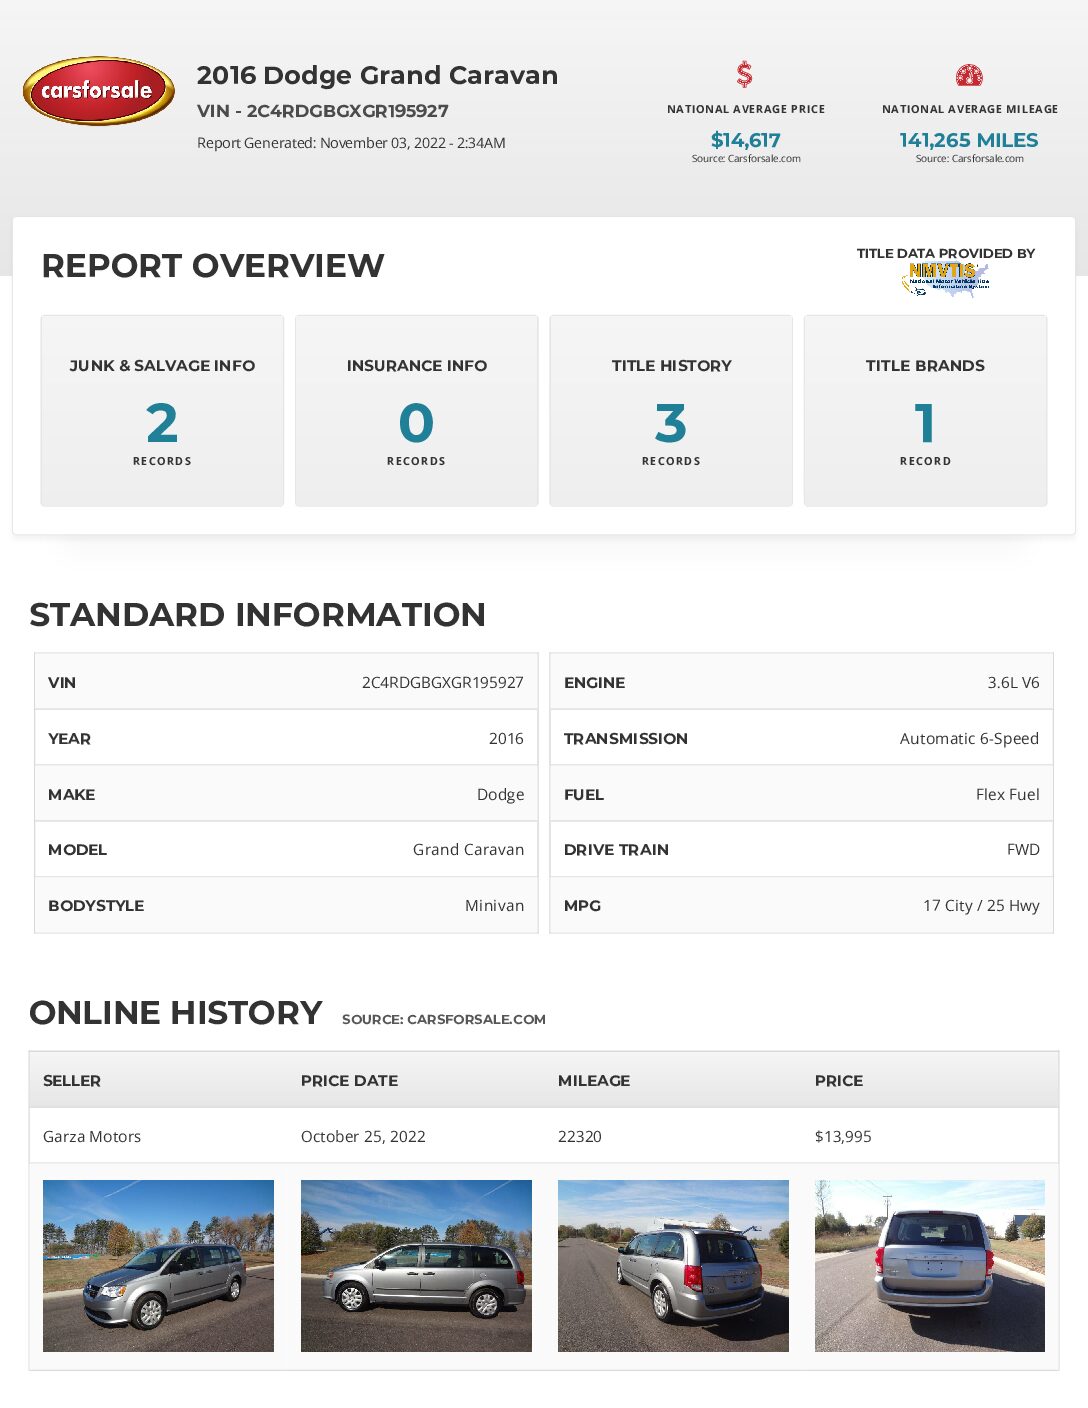
Task: Click the Carsforsale logo
Action: coord(99,90)
